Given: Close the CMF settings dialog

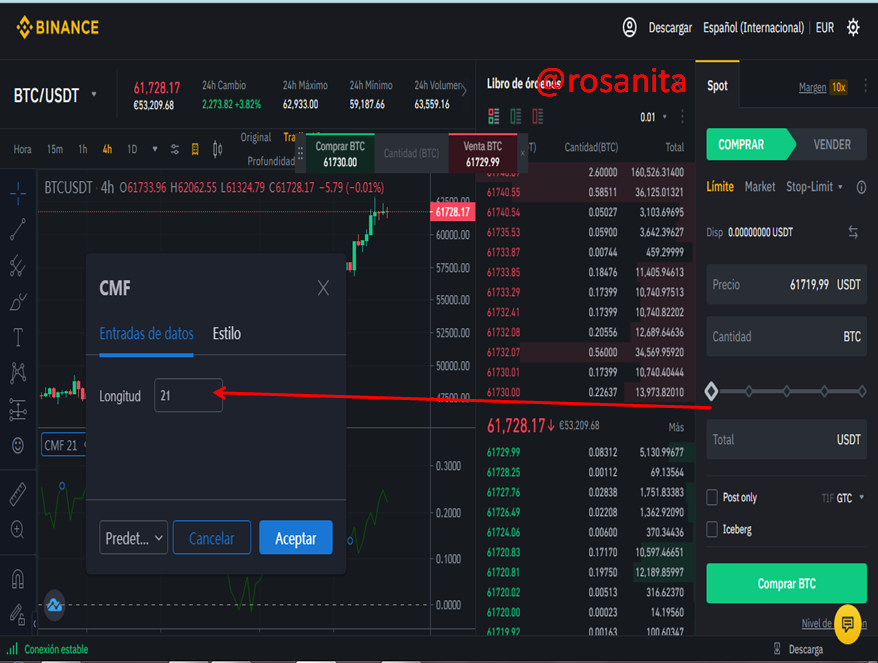Looking at the screenshot, I should coord(323,288).
